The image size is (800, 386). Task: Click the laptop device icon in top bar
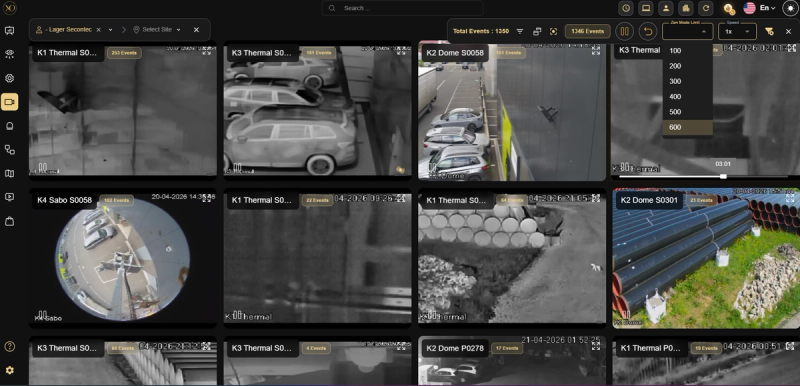[x=645, y=8]
